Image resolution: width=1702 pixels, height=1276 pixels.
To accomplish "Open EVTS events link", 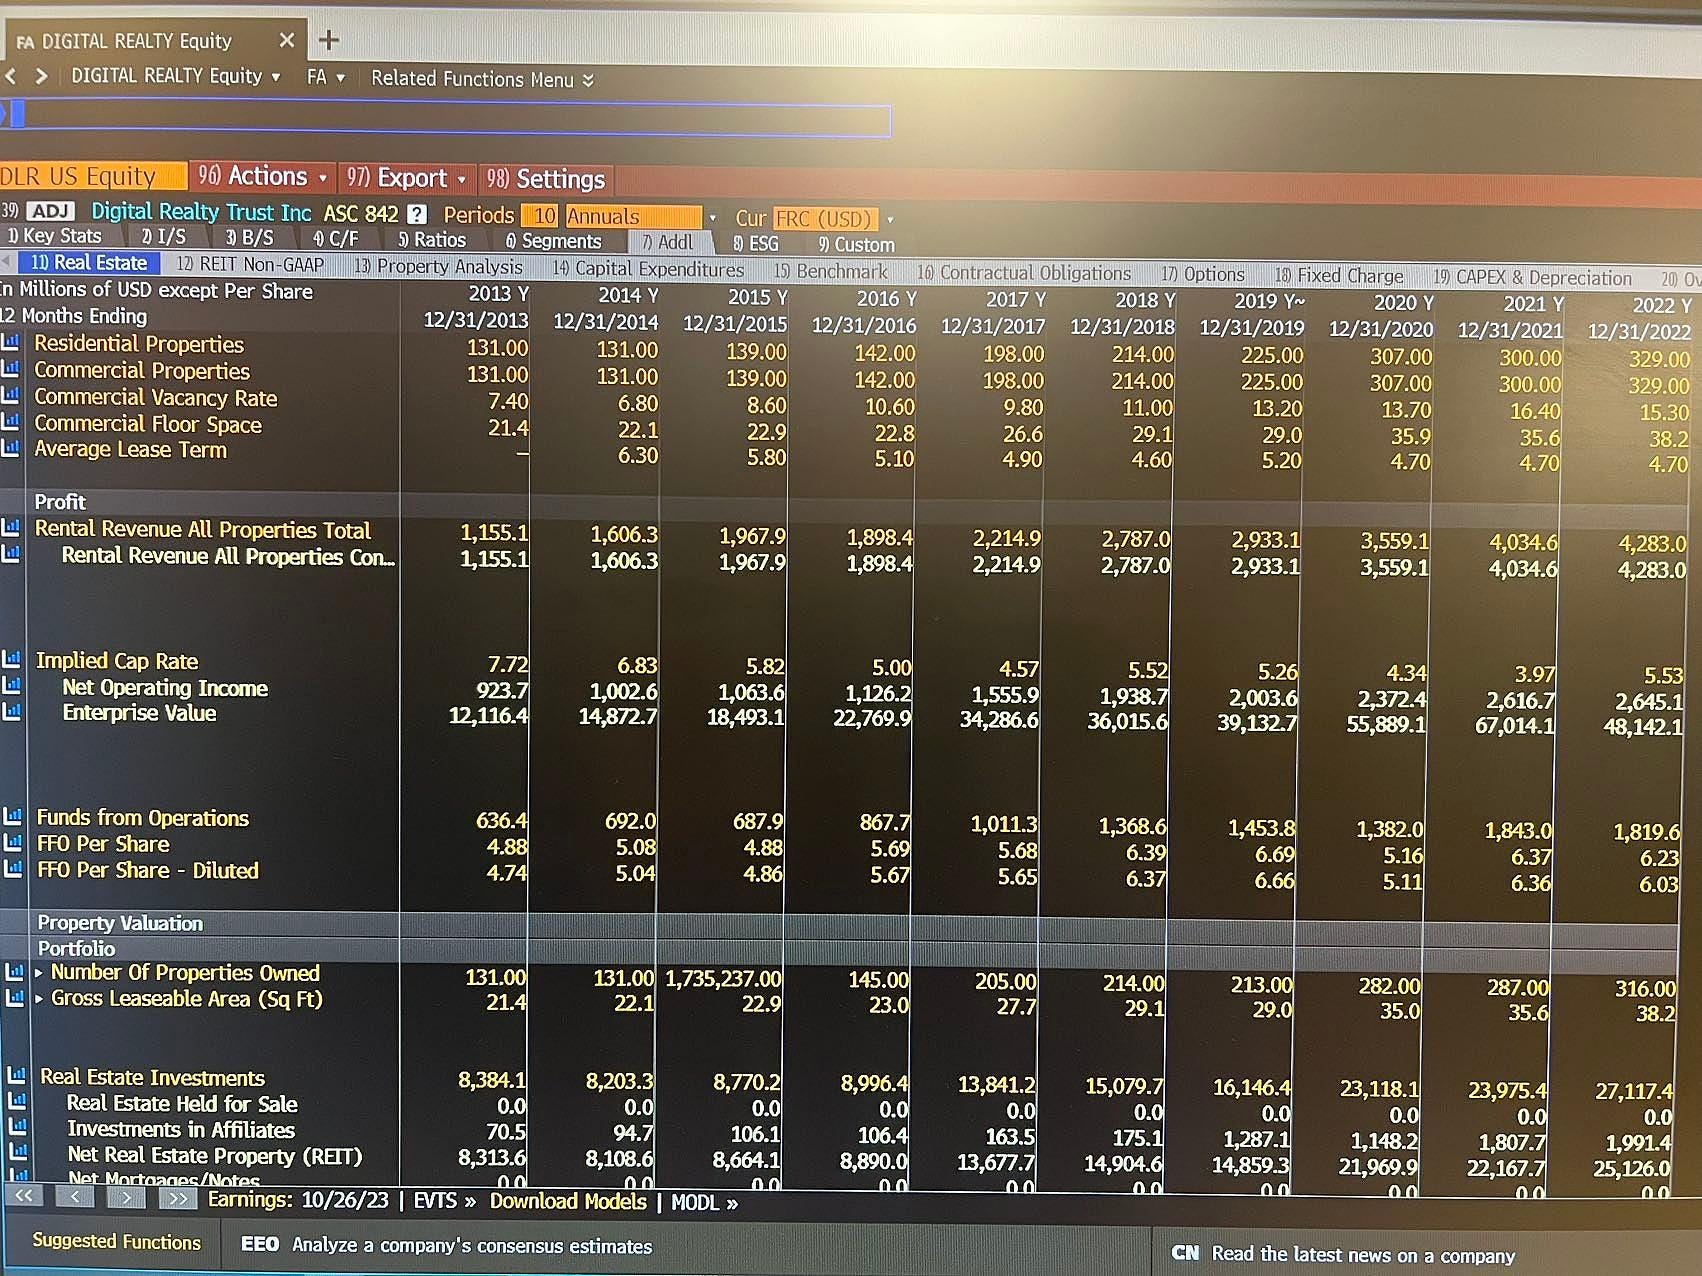I will click(444, 1200).
